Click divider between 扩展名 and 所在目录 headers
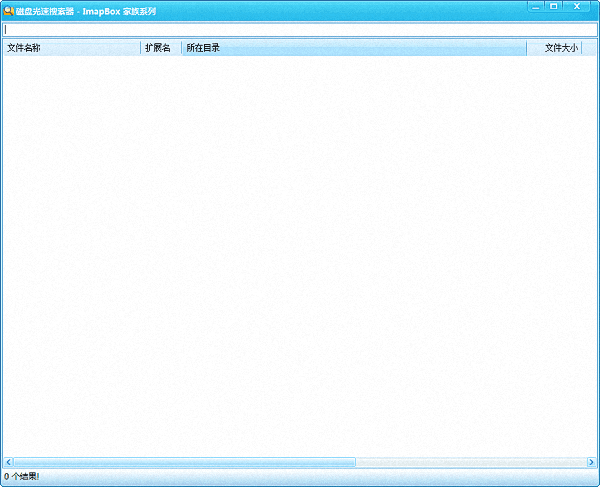 coord(181,47)
